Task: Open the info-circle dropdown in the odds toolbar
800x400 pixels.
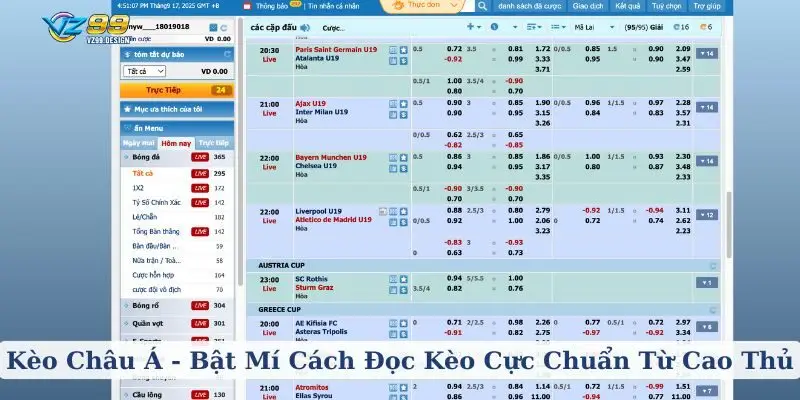Action: [503, 27]
